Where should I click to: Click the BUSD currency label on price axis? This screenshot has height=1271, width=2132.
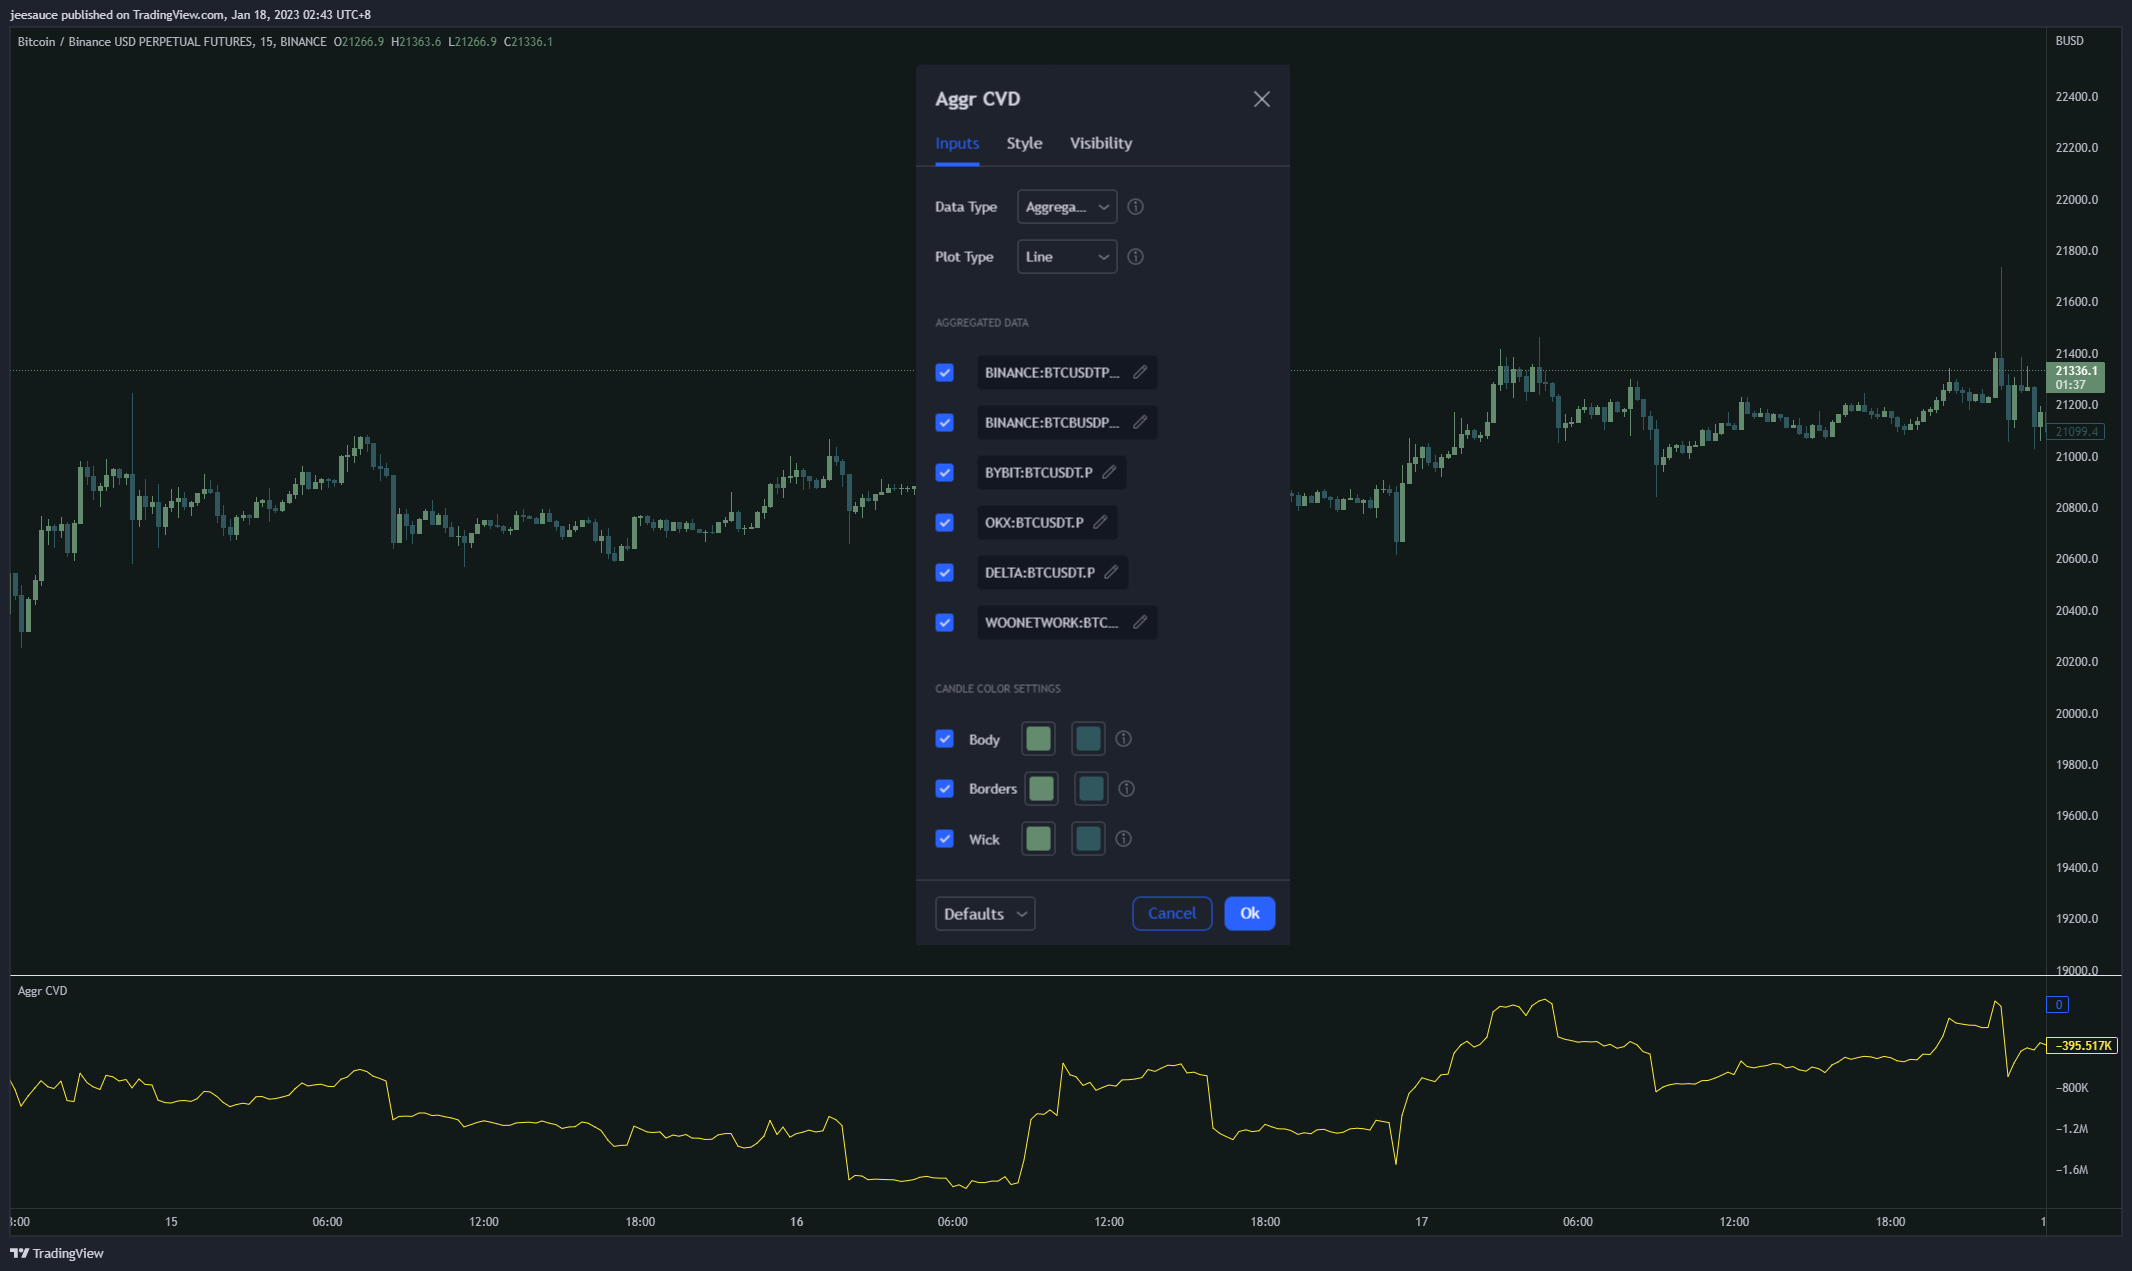point(2069,41)
